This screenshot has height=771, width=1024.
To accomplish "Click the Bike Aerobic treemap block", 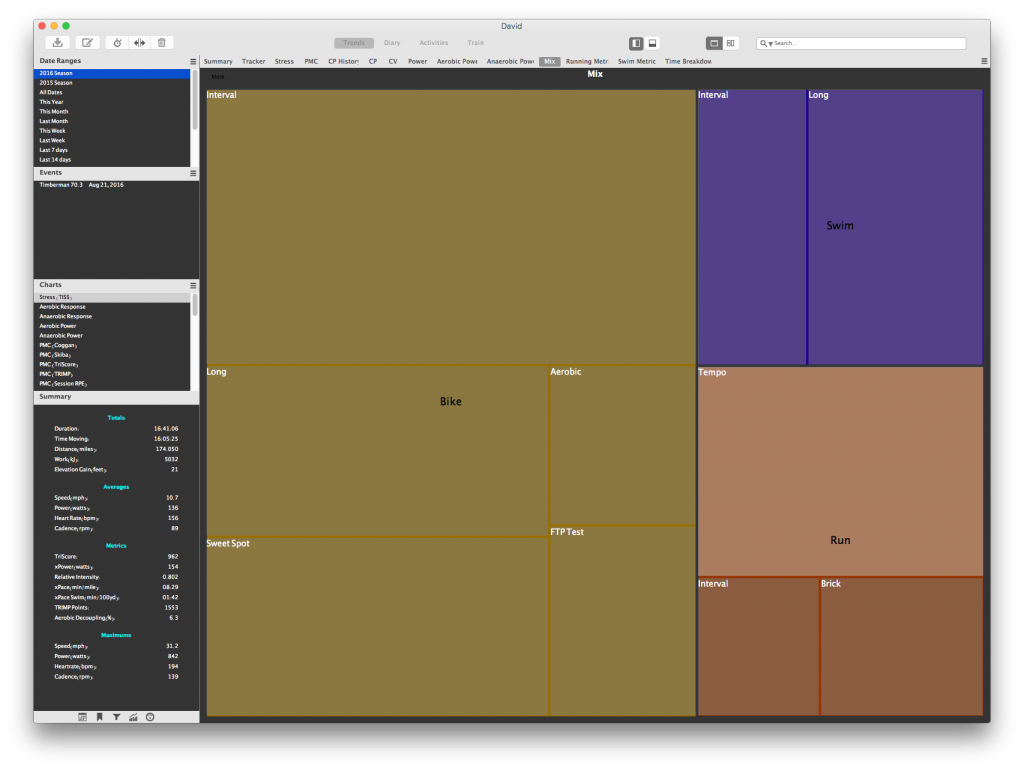I will tap(622, 445).
